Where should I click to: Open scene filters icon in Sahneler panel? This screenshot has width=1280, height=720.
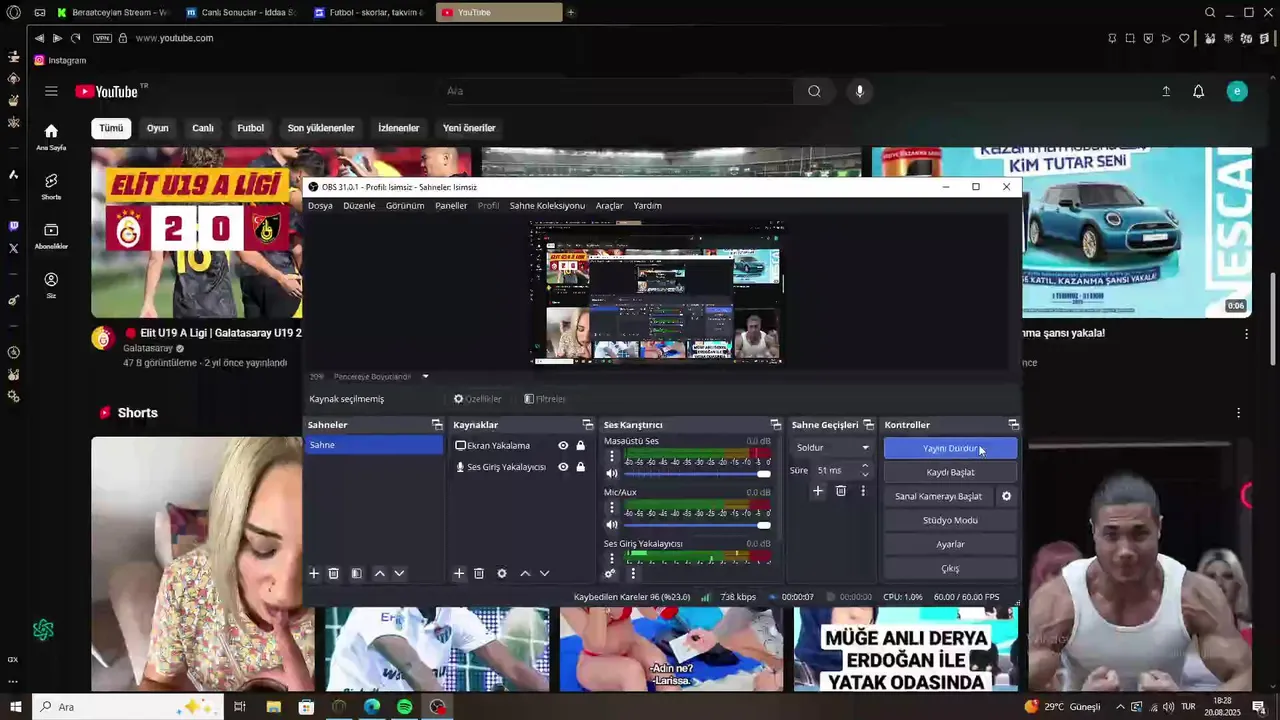pos(356,573)
